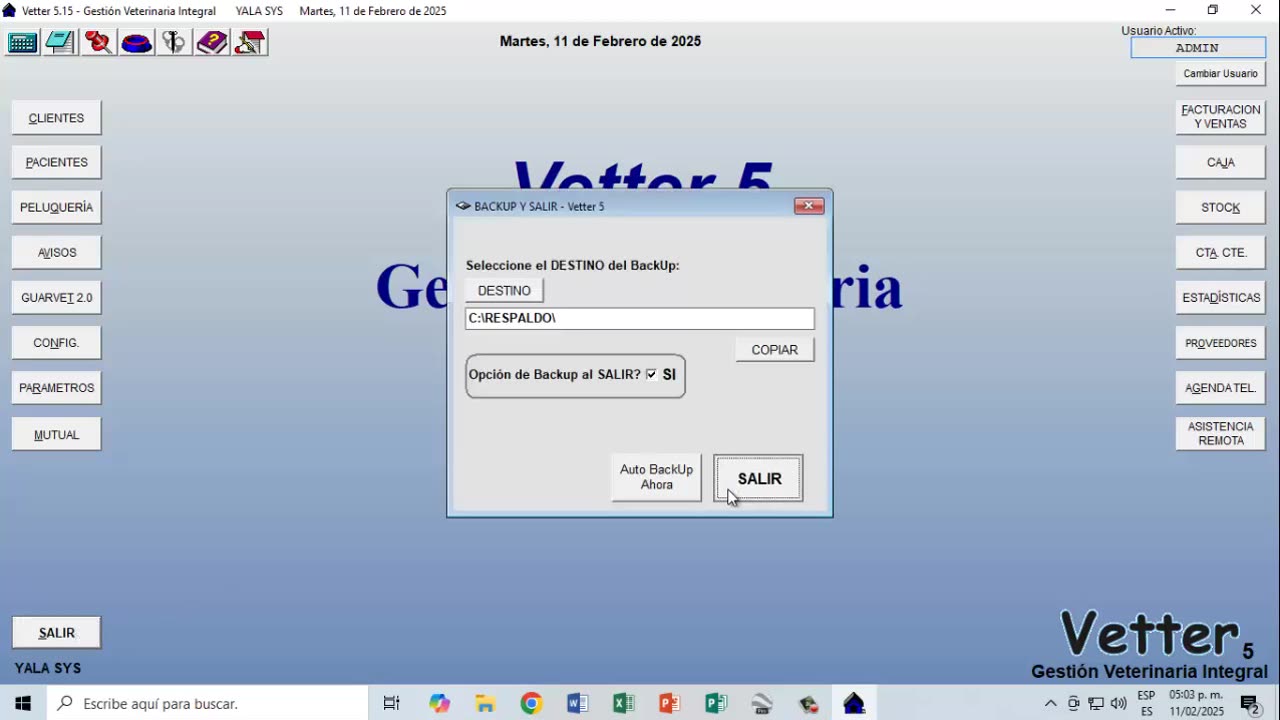Image resolution: width=1280 pixels, height=720 pixels.
Task: Click the Vetter house taskbar icon
Action: [x=854, y=704]
